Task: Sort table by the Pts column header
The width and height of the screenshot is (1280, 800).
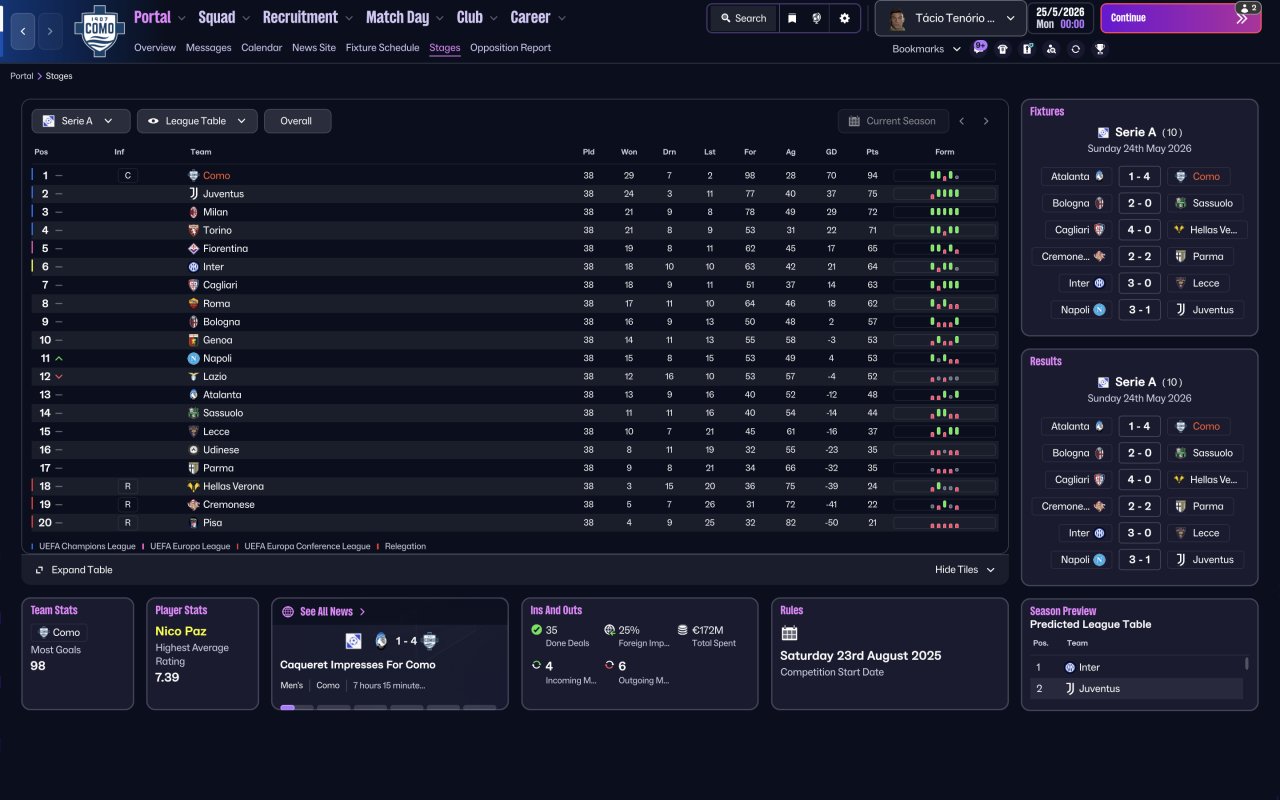Action: coord(872,152)
